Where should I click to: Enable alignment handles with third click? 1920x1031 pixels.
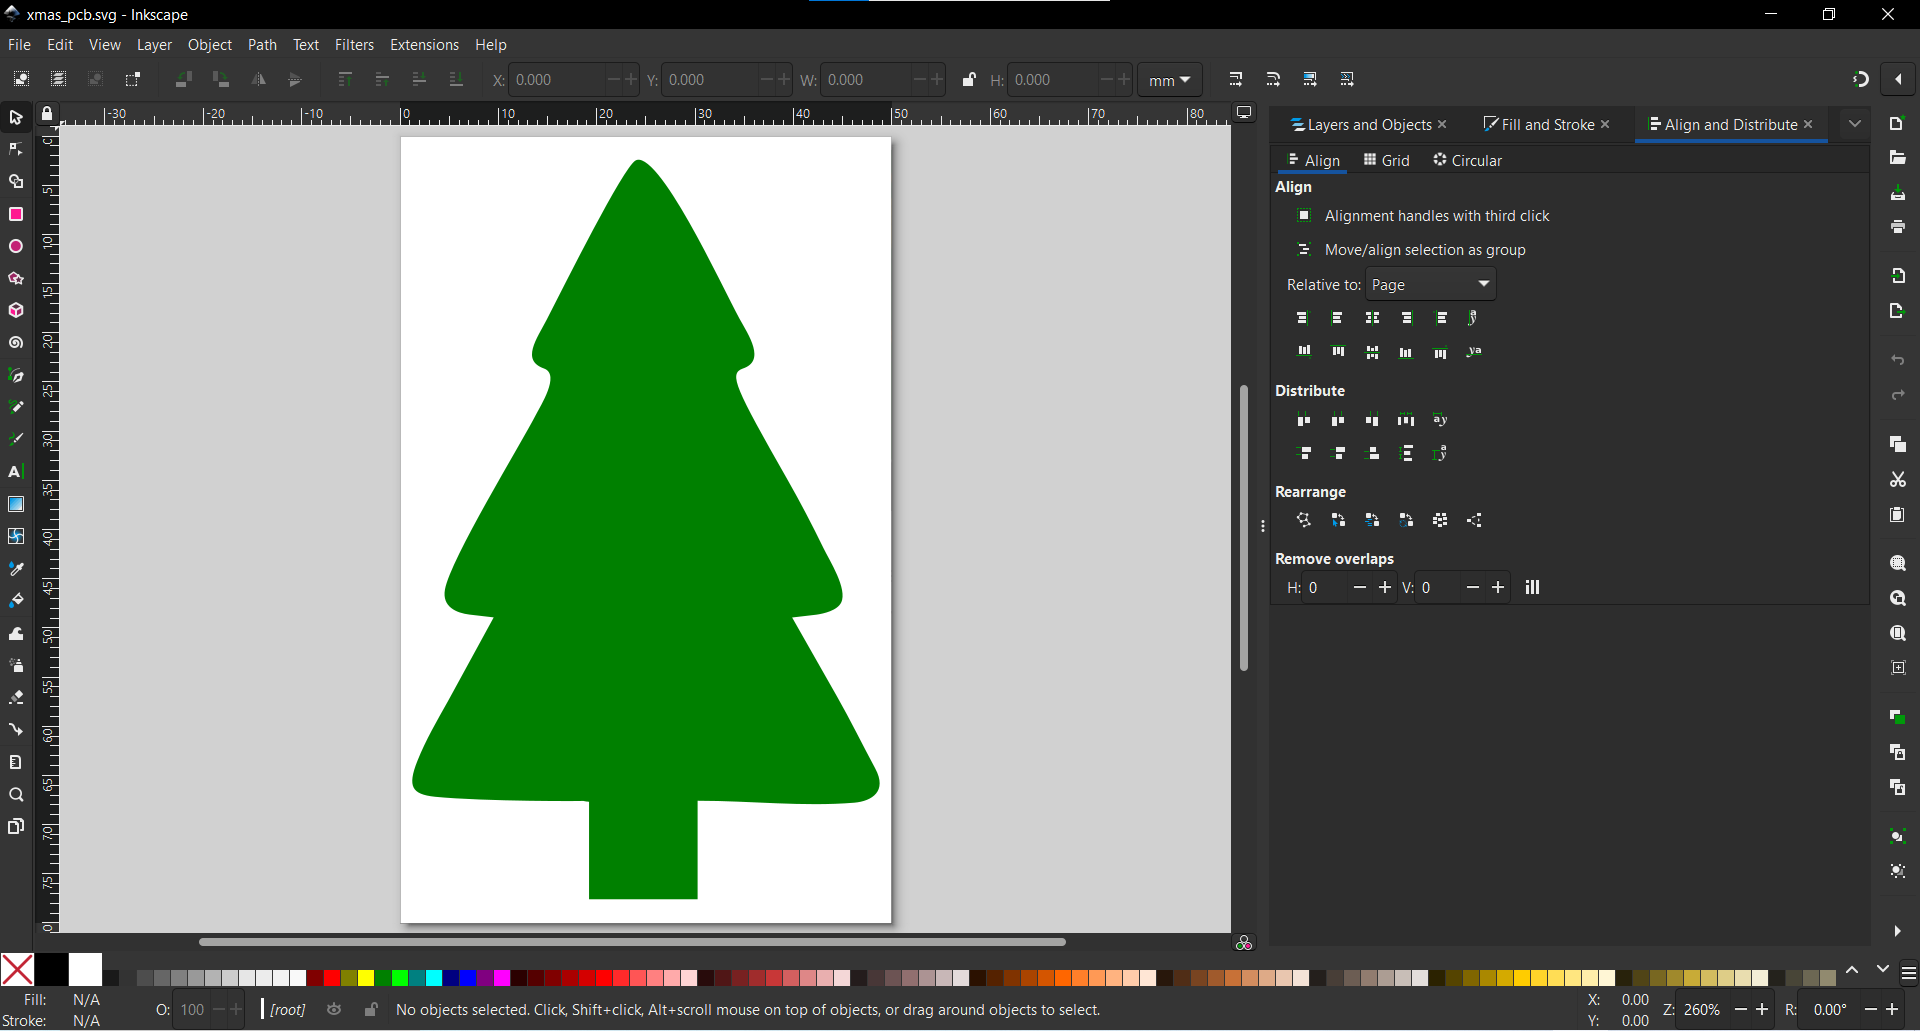1305,215
